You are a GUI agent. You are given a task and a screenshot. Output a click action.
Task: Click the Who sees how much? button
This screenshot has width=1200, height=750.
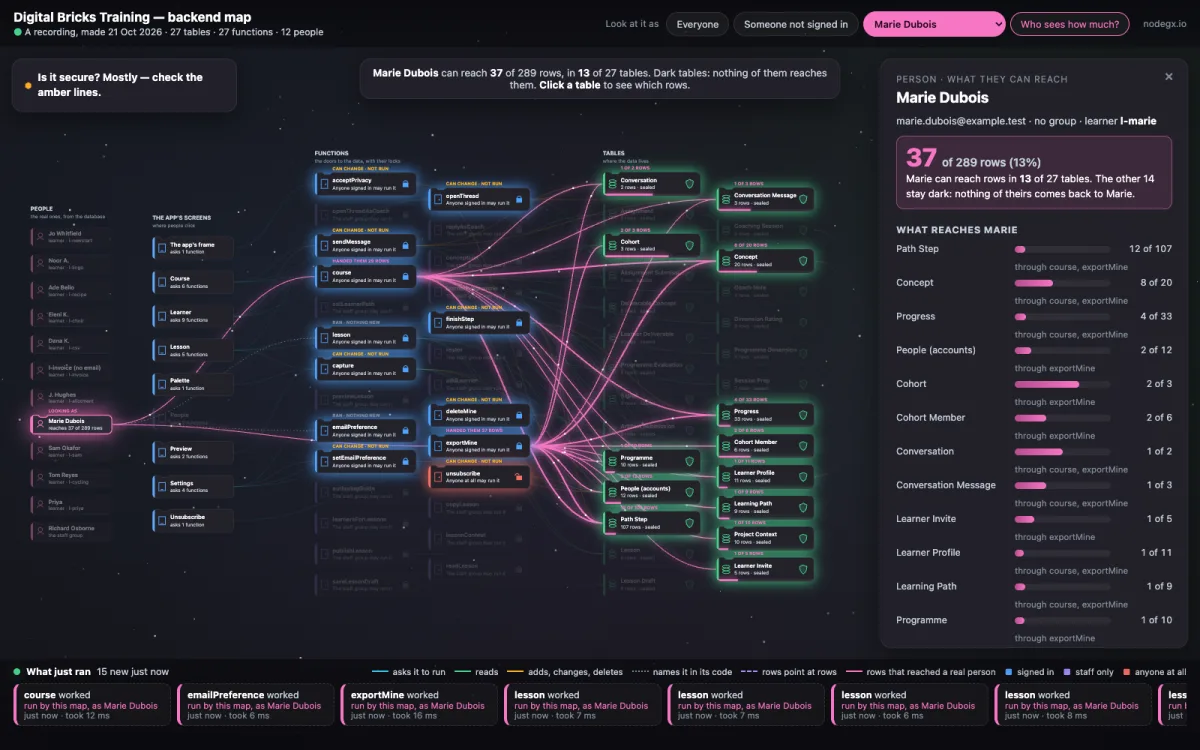tap(1070, 24)
